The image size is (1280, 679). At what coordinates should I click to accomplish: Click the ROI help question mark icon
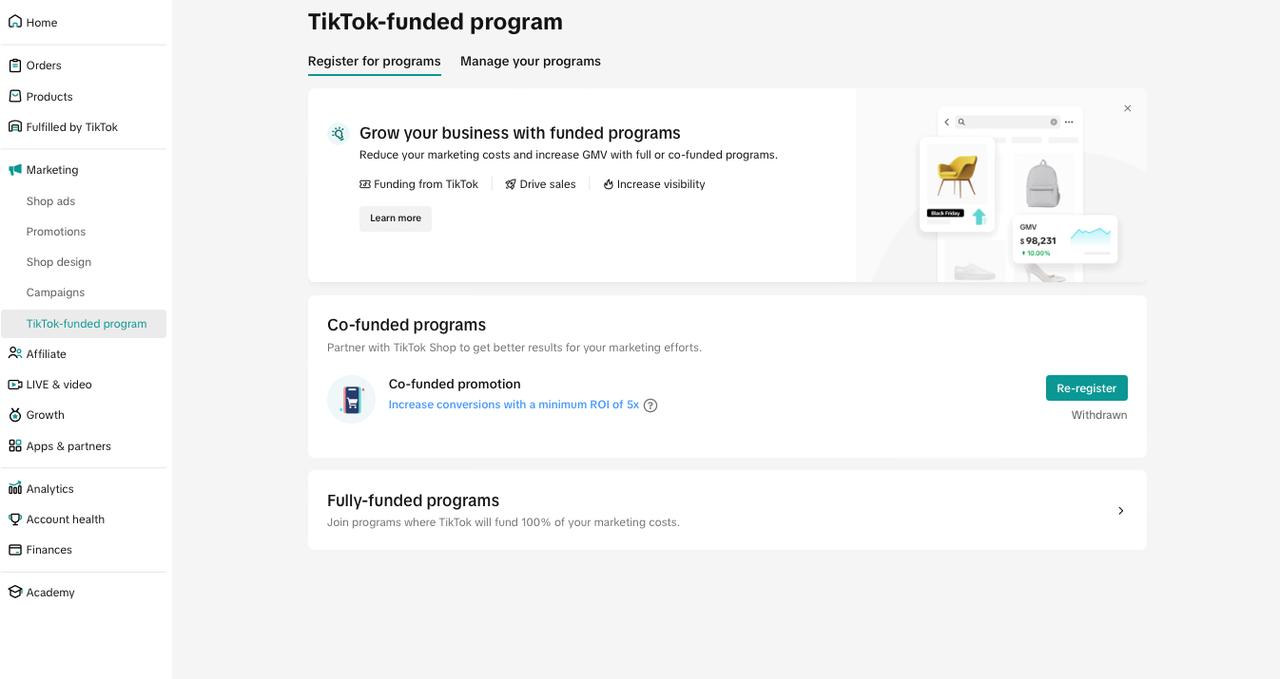(651, 405)
